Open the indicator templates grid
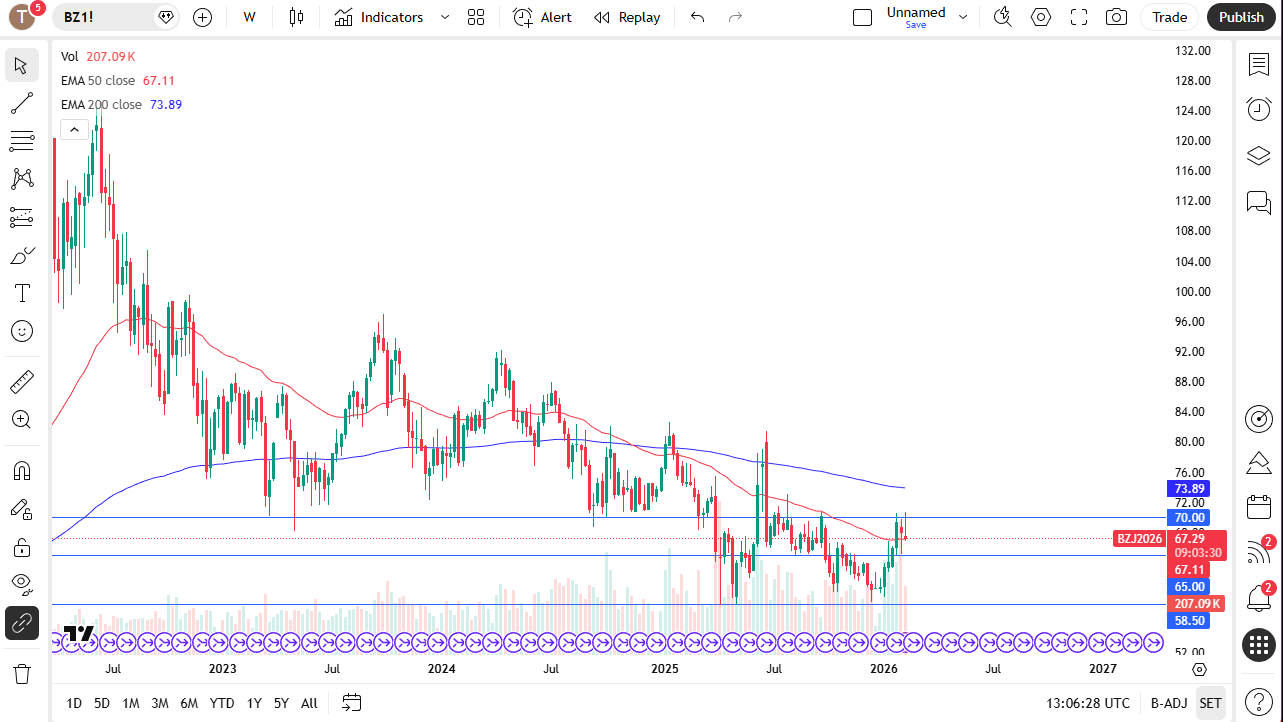 [476, 17]
